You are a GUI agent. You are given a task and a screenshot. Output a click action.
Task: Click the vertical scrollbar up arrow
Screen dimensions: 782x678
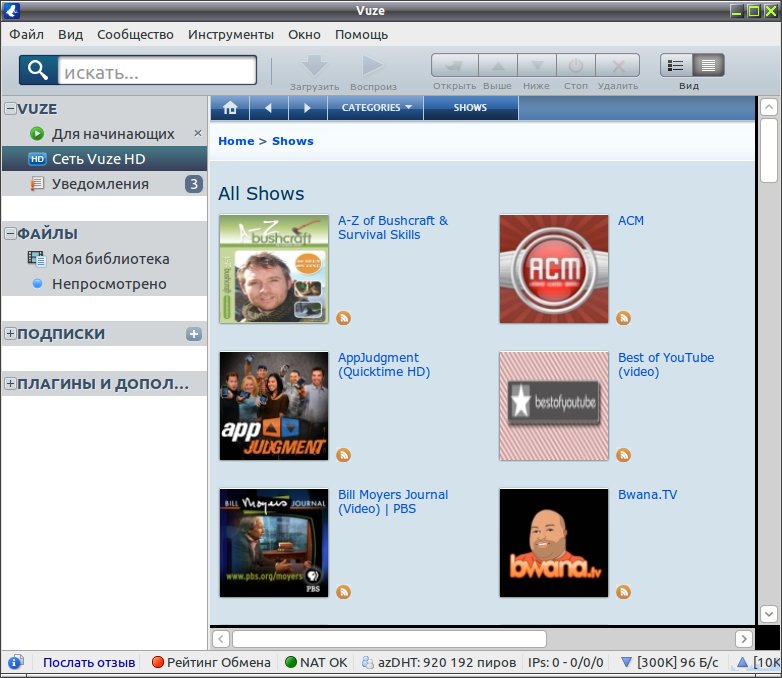coord(769,107)
